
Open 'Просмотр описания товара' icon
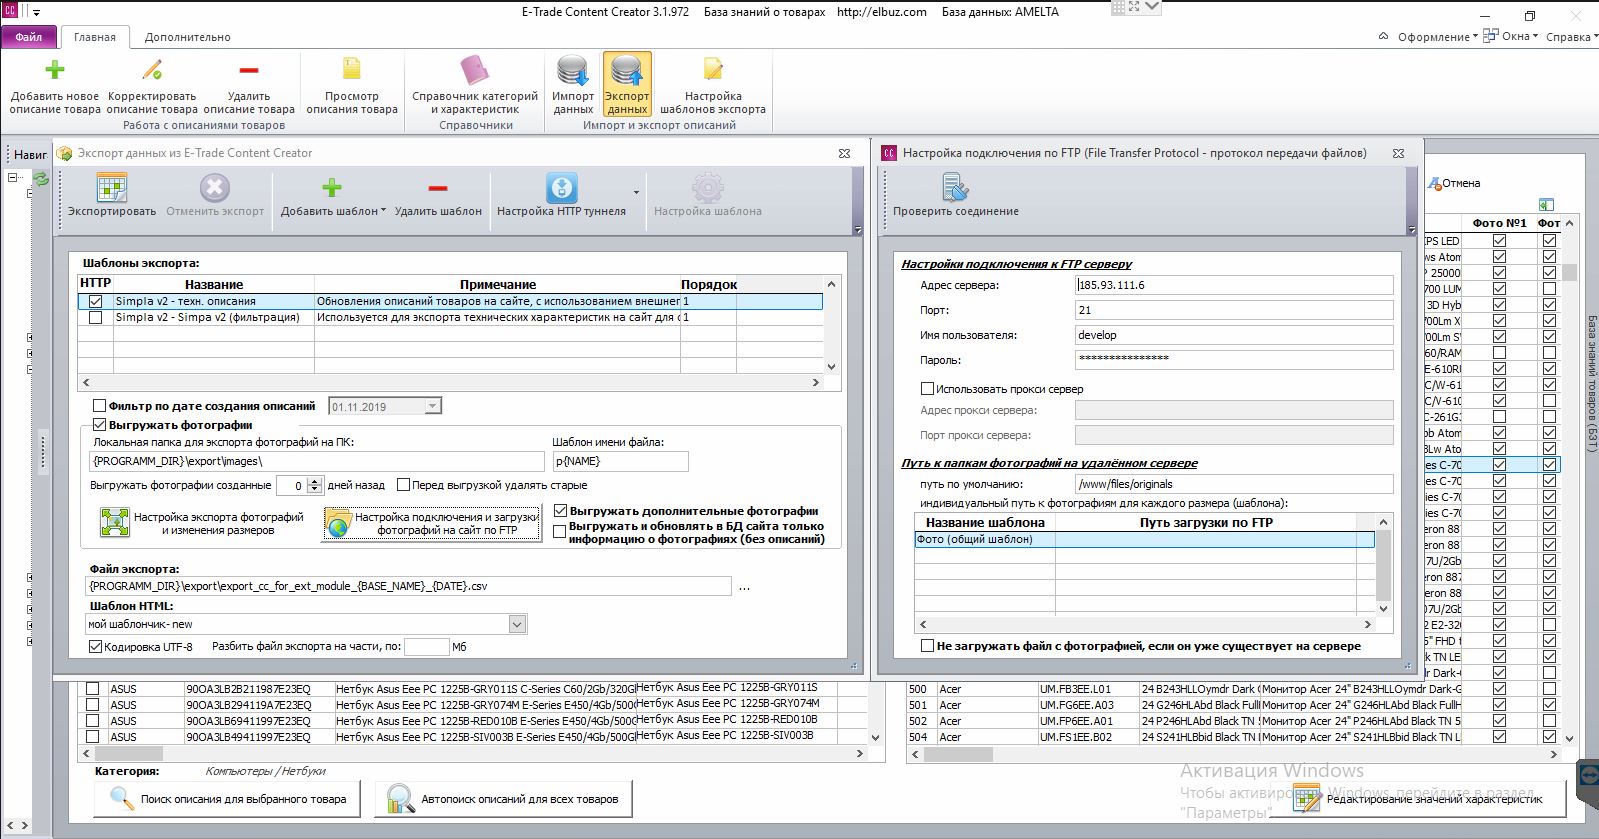tap(352, 70)
